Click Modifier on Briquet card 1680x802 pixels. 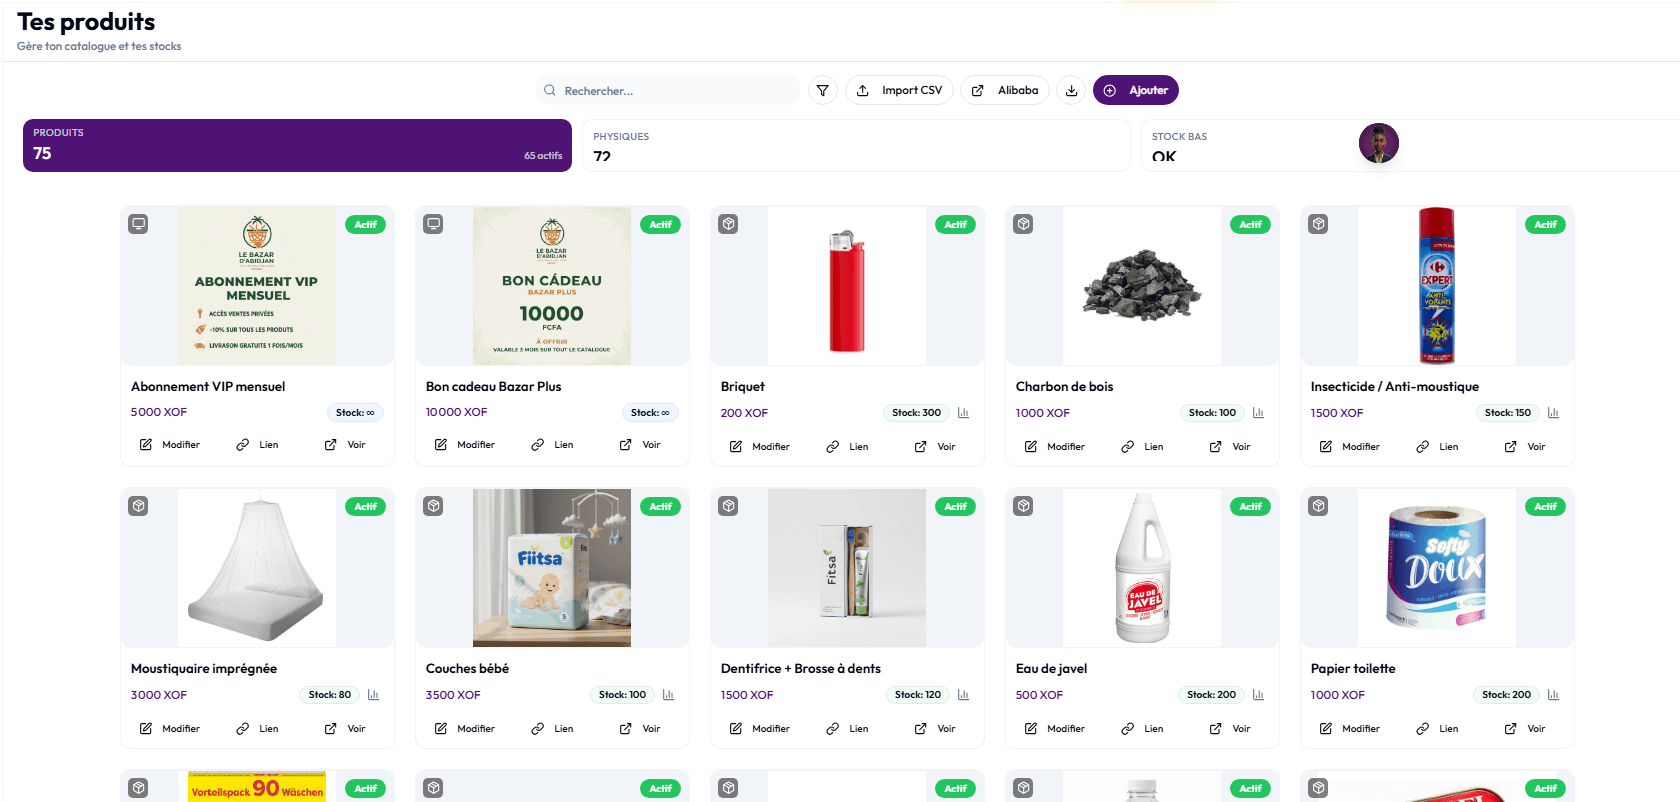pyautogui.click(x=759, y=447)
